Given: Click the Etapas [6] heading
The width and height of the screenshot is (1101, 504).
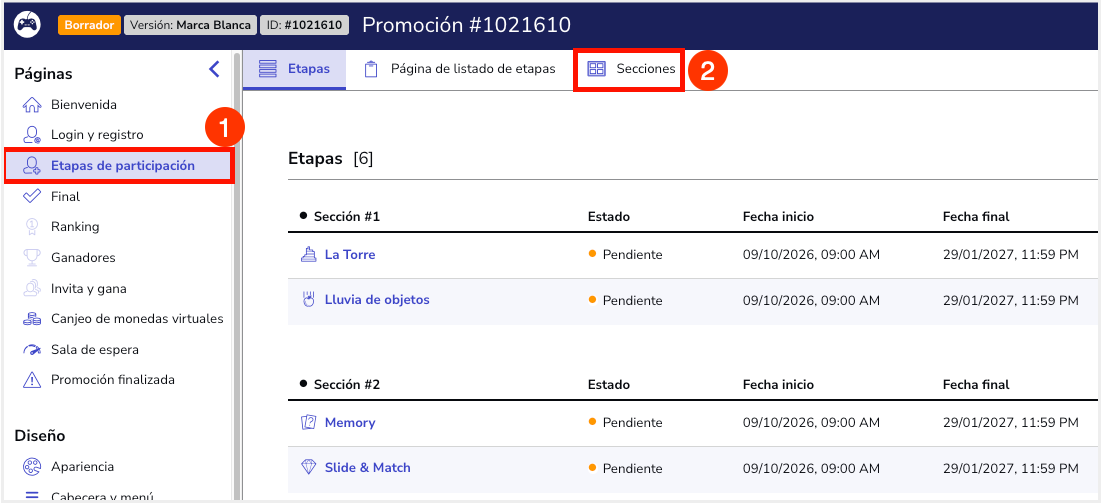Looking at the screenshot, I should (x=331, y=159).
